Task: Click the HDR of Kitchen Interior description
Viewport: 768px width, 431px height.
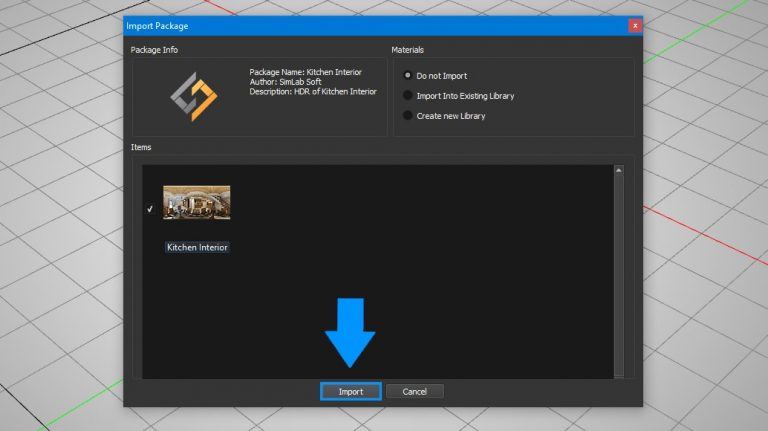Action: point(312,92)
